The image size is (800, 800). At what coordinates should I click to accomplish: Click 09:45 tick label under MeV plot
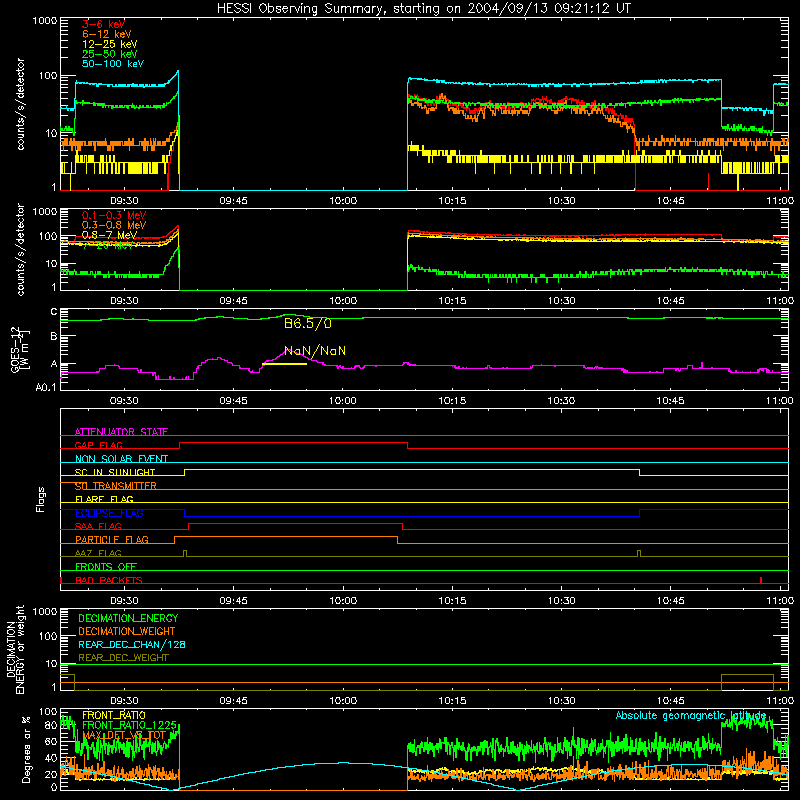coord(234,301)
